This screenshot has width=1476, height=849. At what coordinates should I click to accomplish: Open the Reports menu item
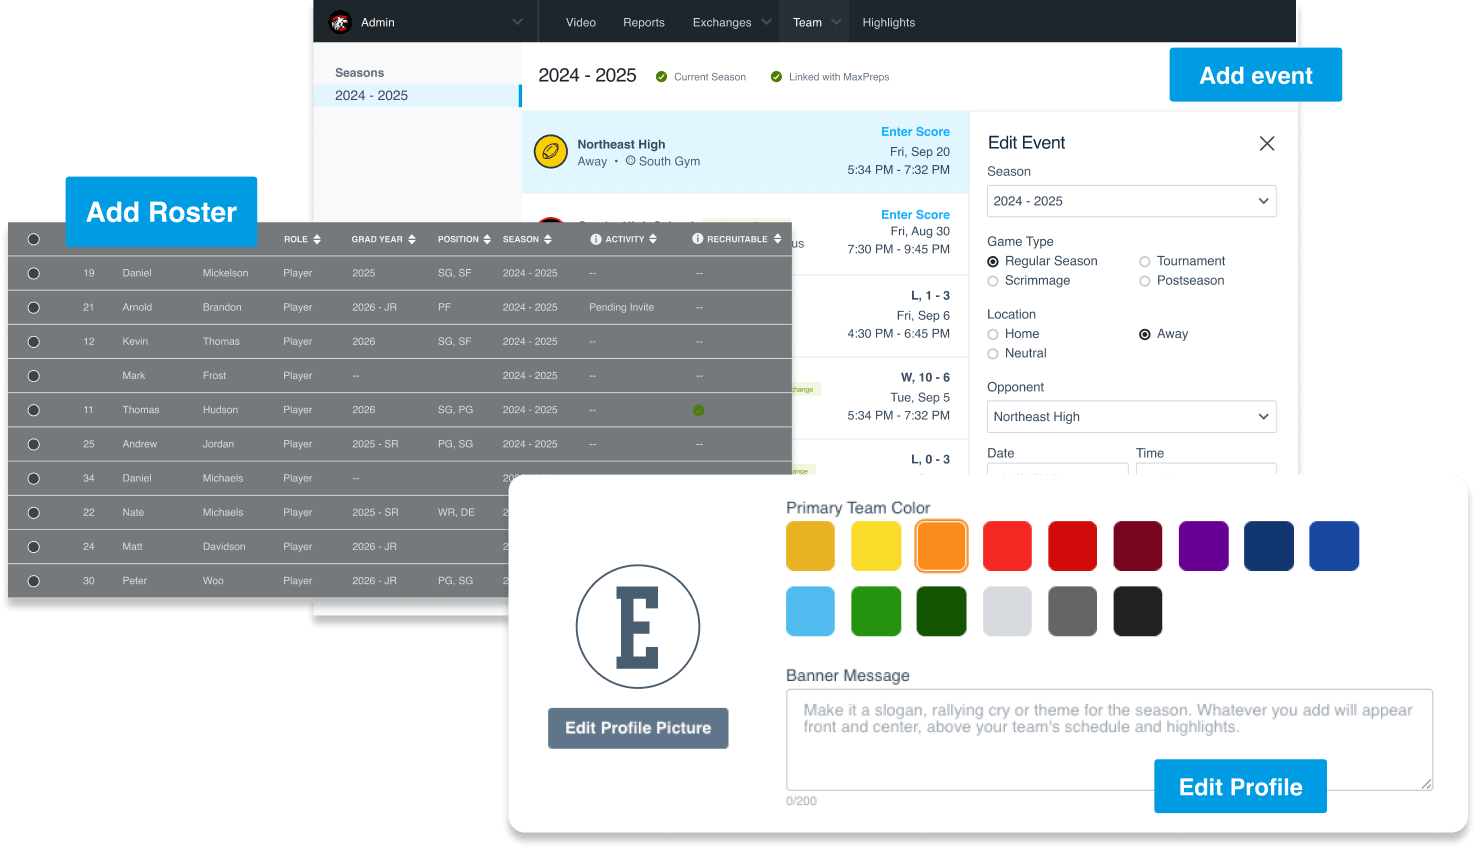click(x=643, y=22)
